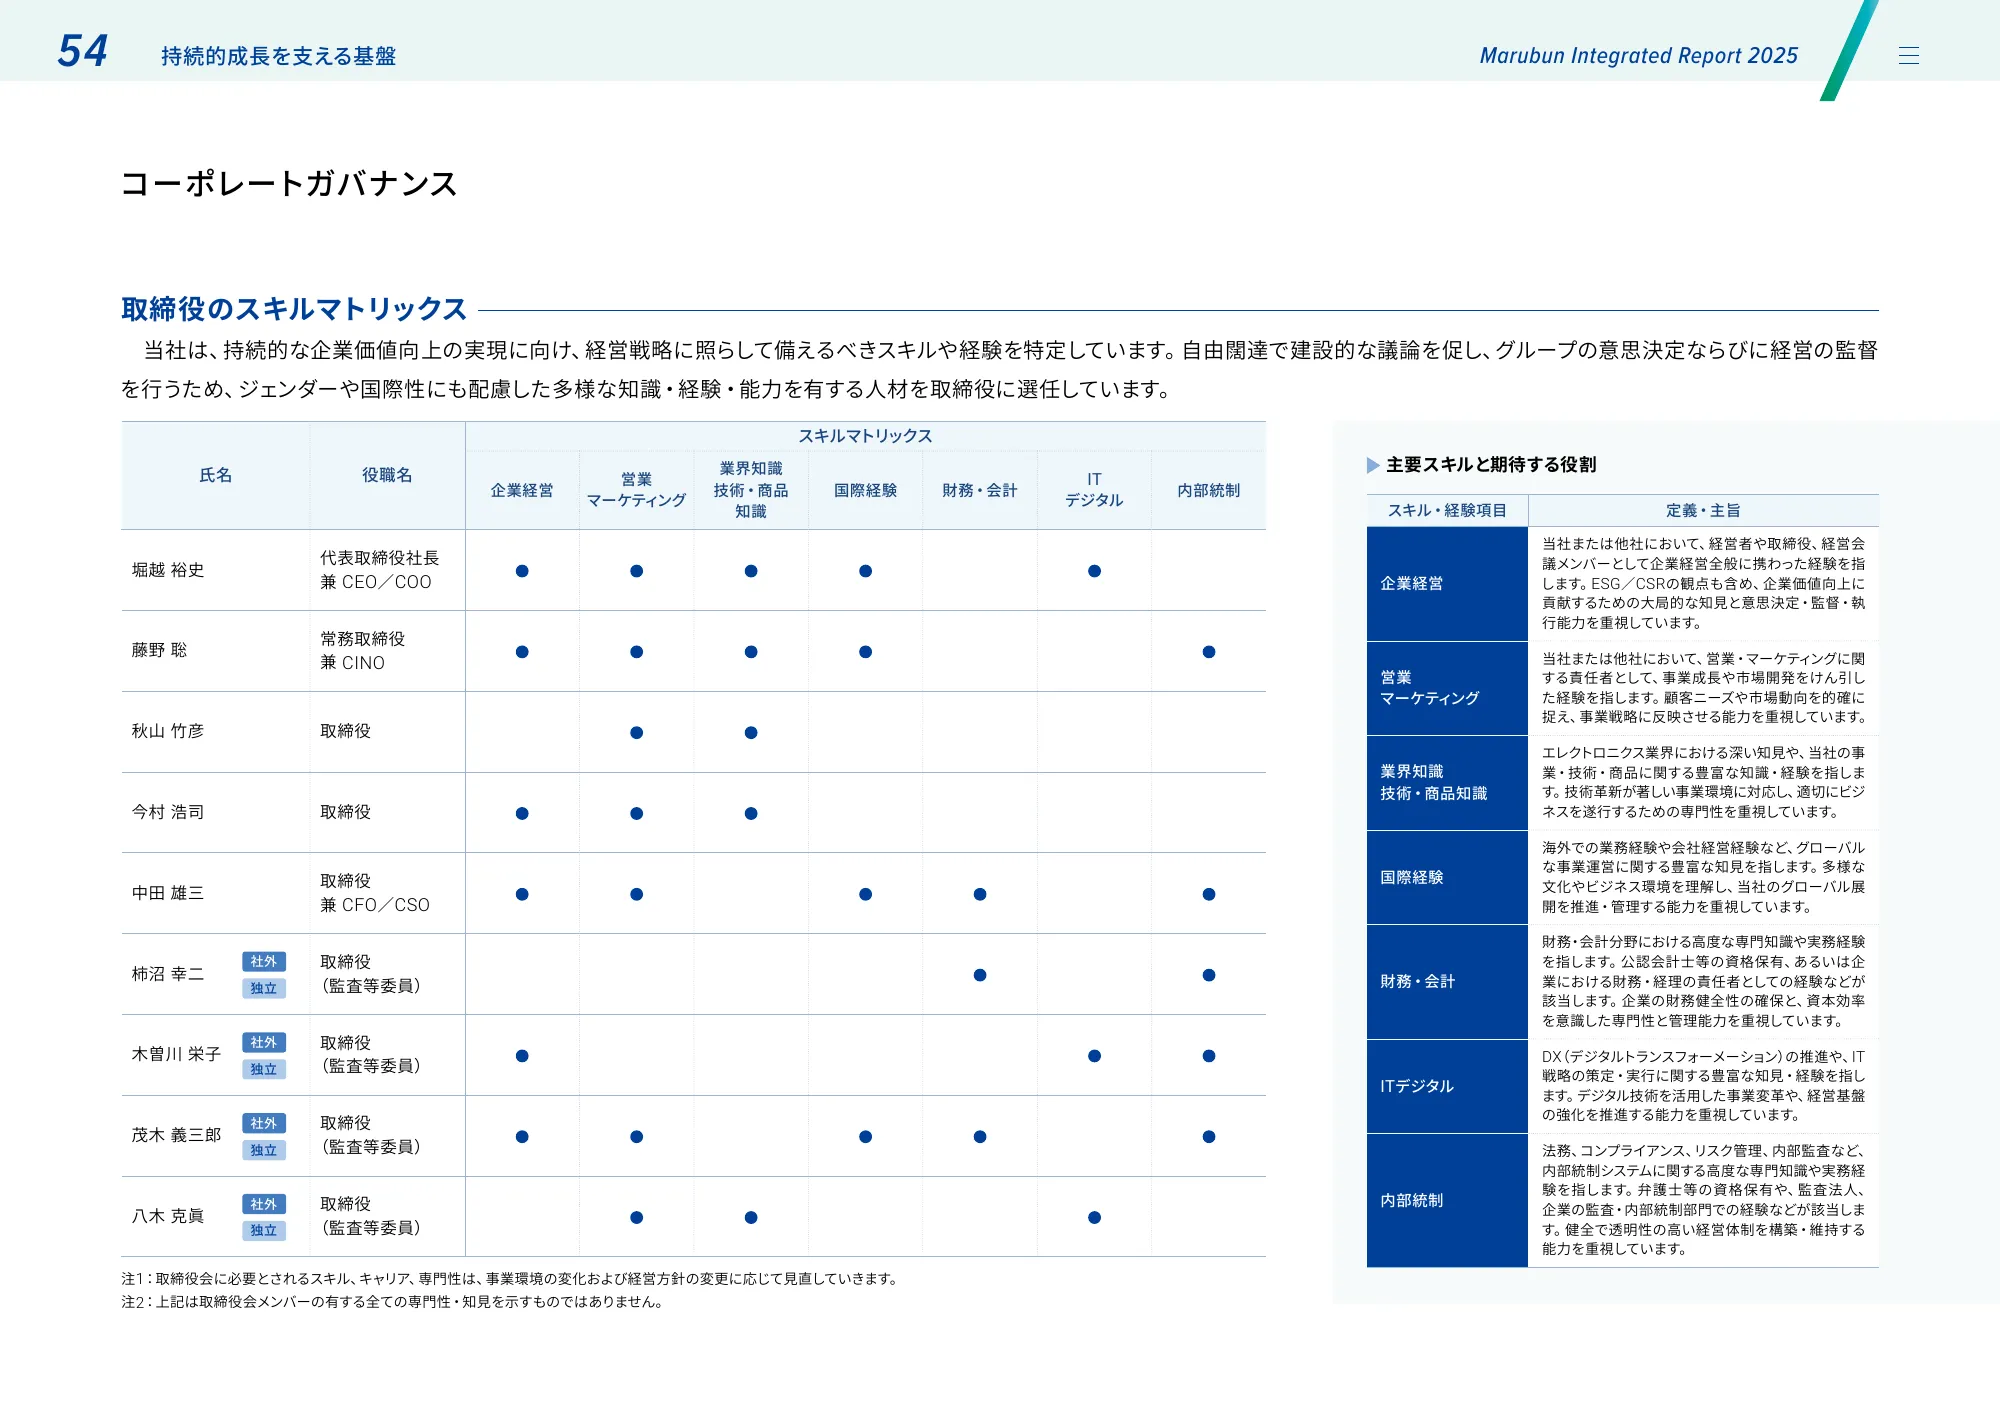The width and height of the screenshot is (2000, 1415).
Task: Select the 持続的成長を支える基盤 section label
Action: 276,57
